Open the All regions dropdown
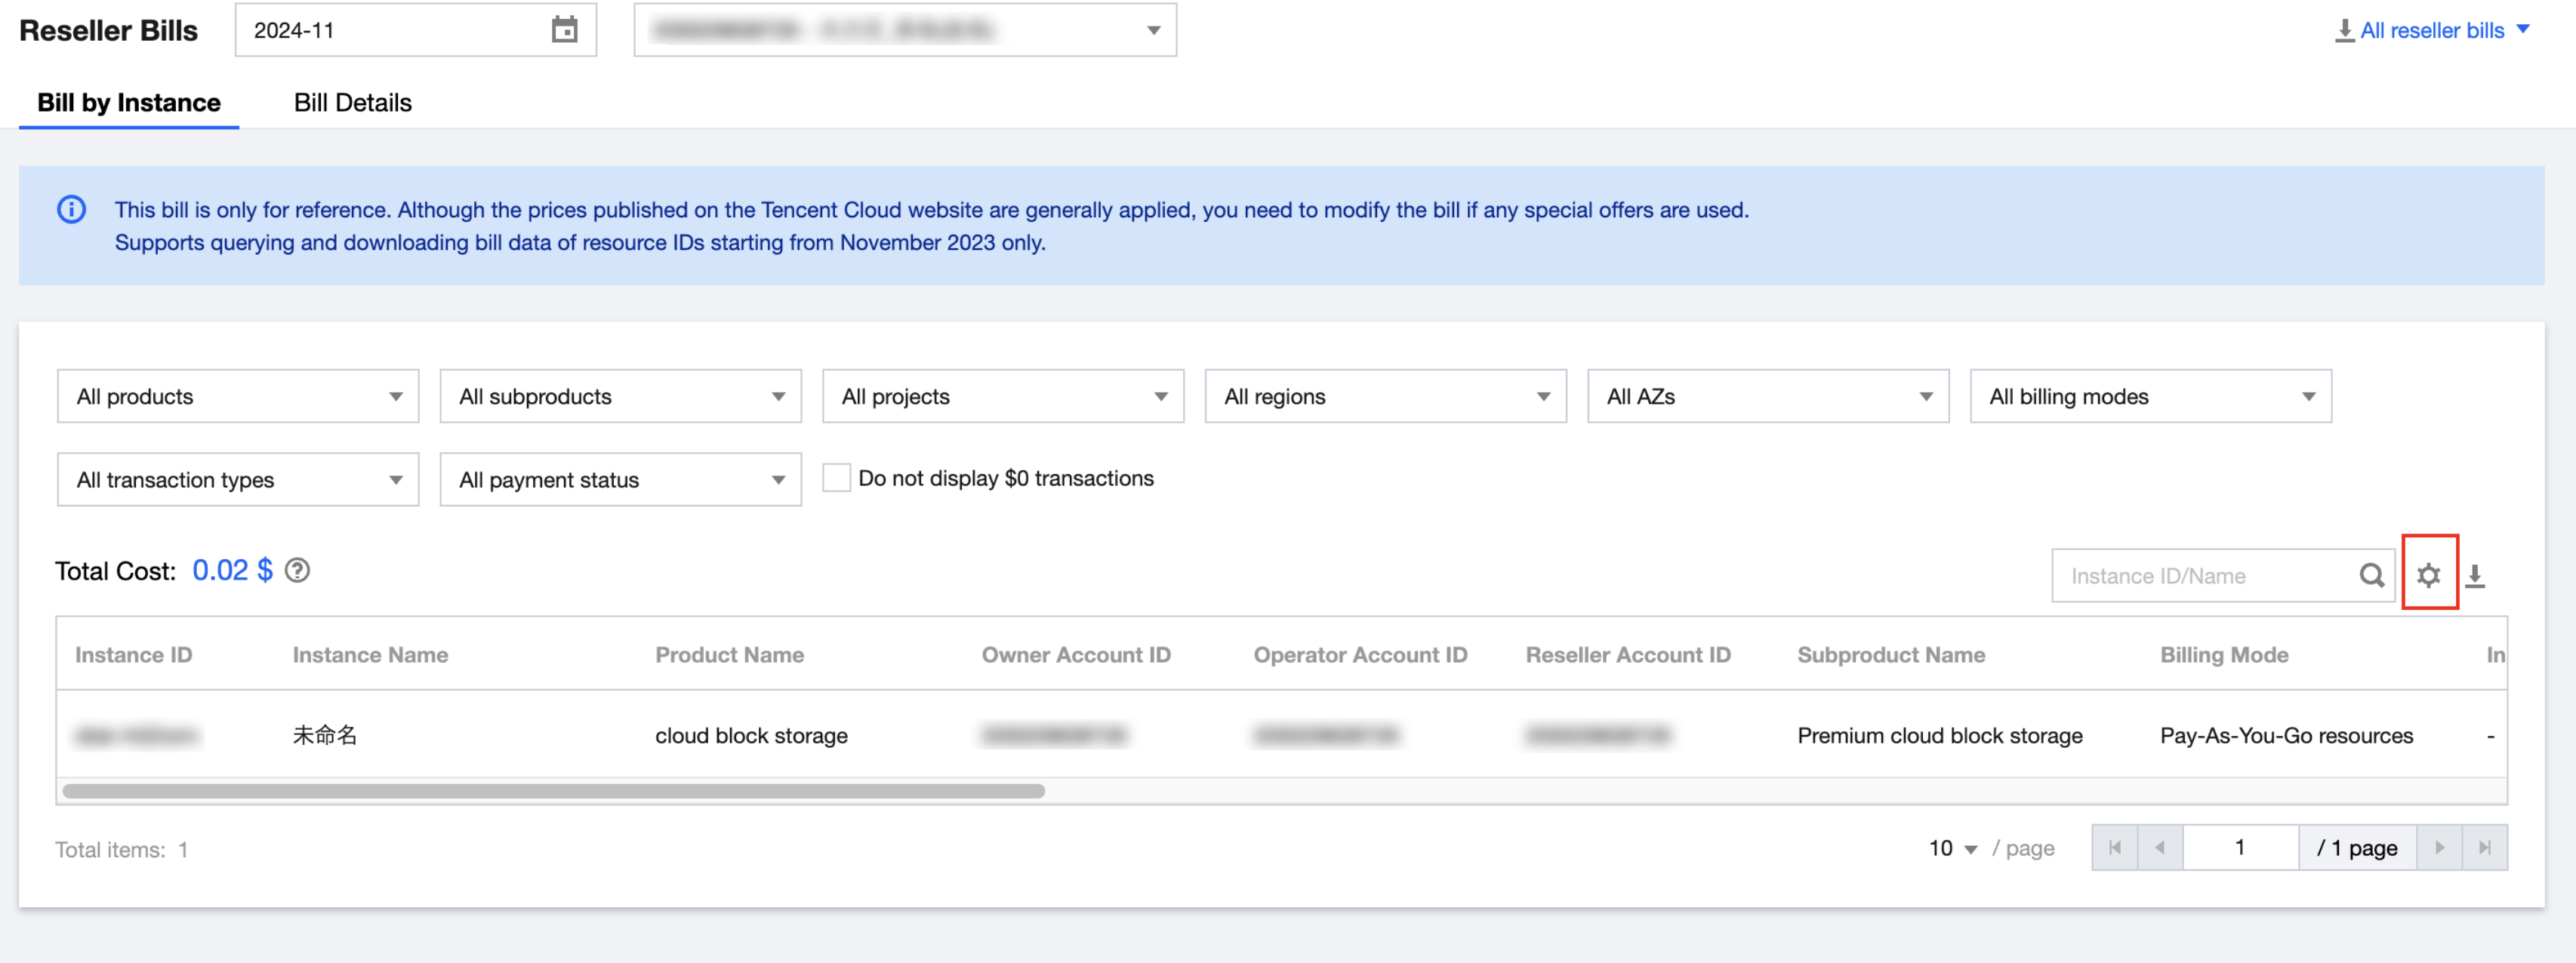This screenshot has width=2576, height=963. point(1385,396)
